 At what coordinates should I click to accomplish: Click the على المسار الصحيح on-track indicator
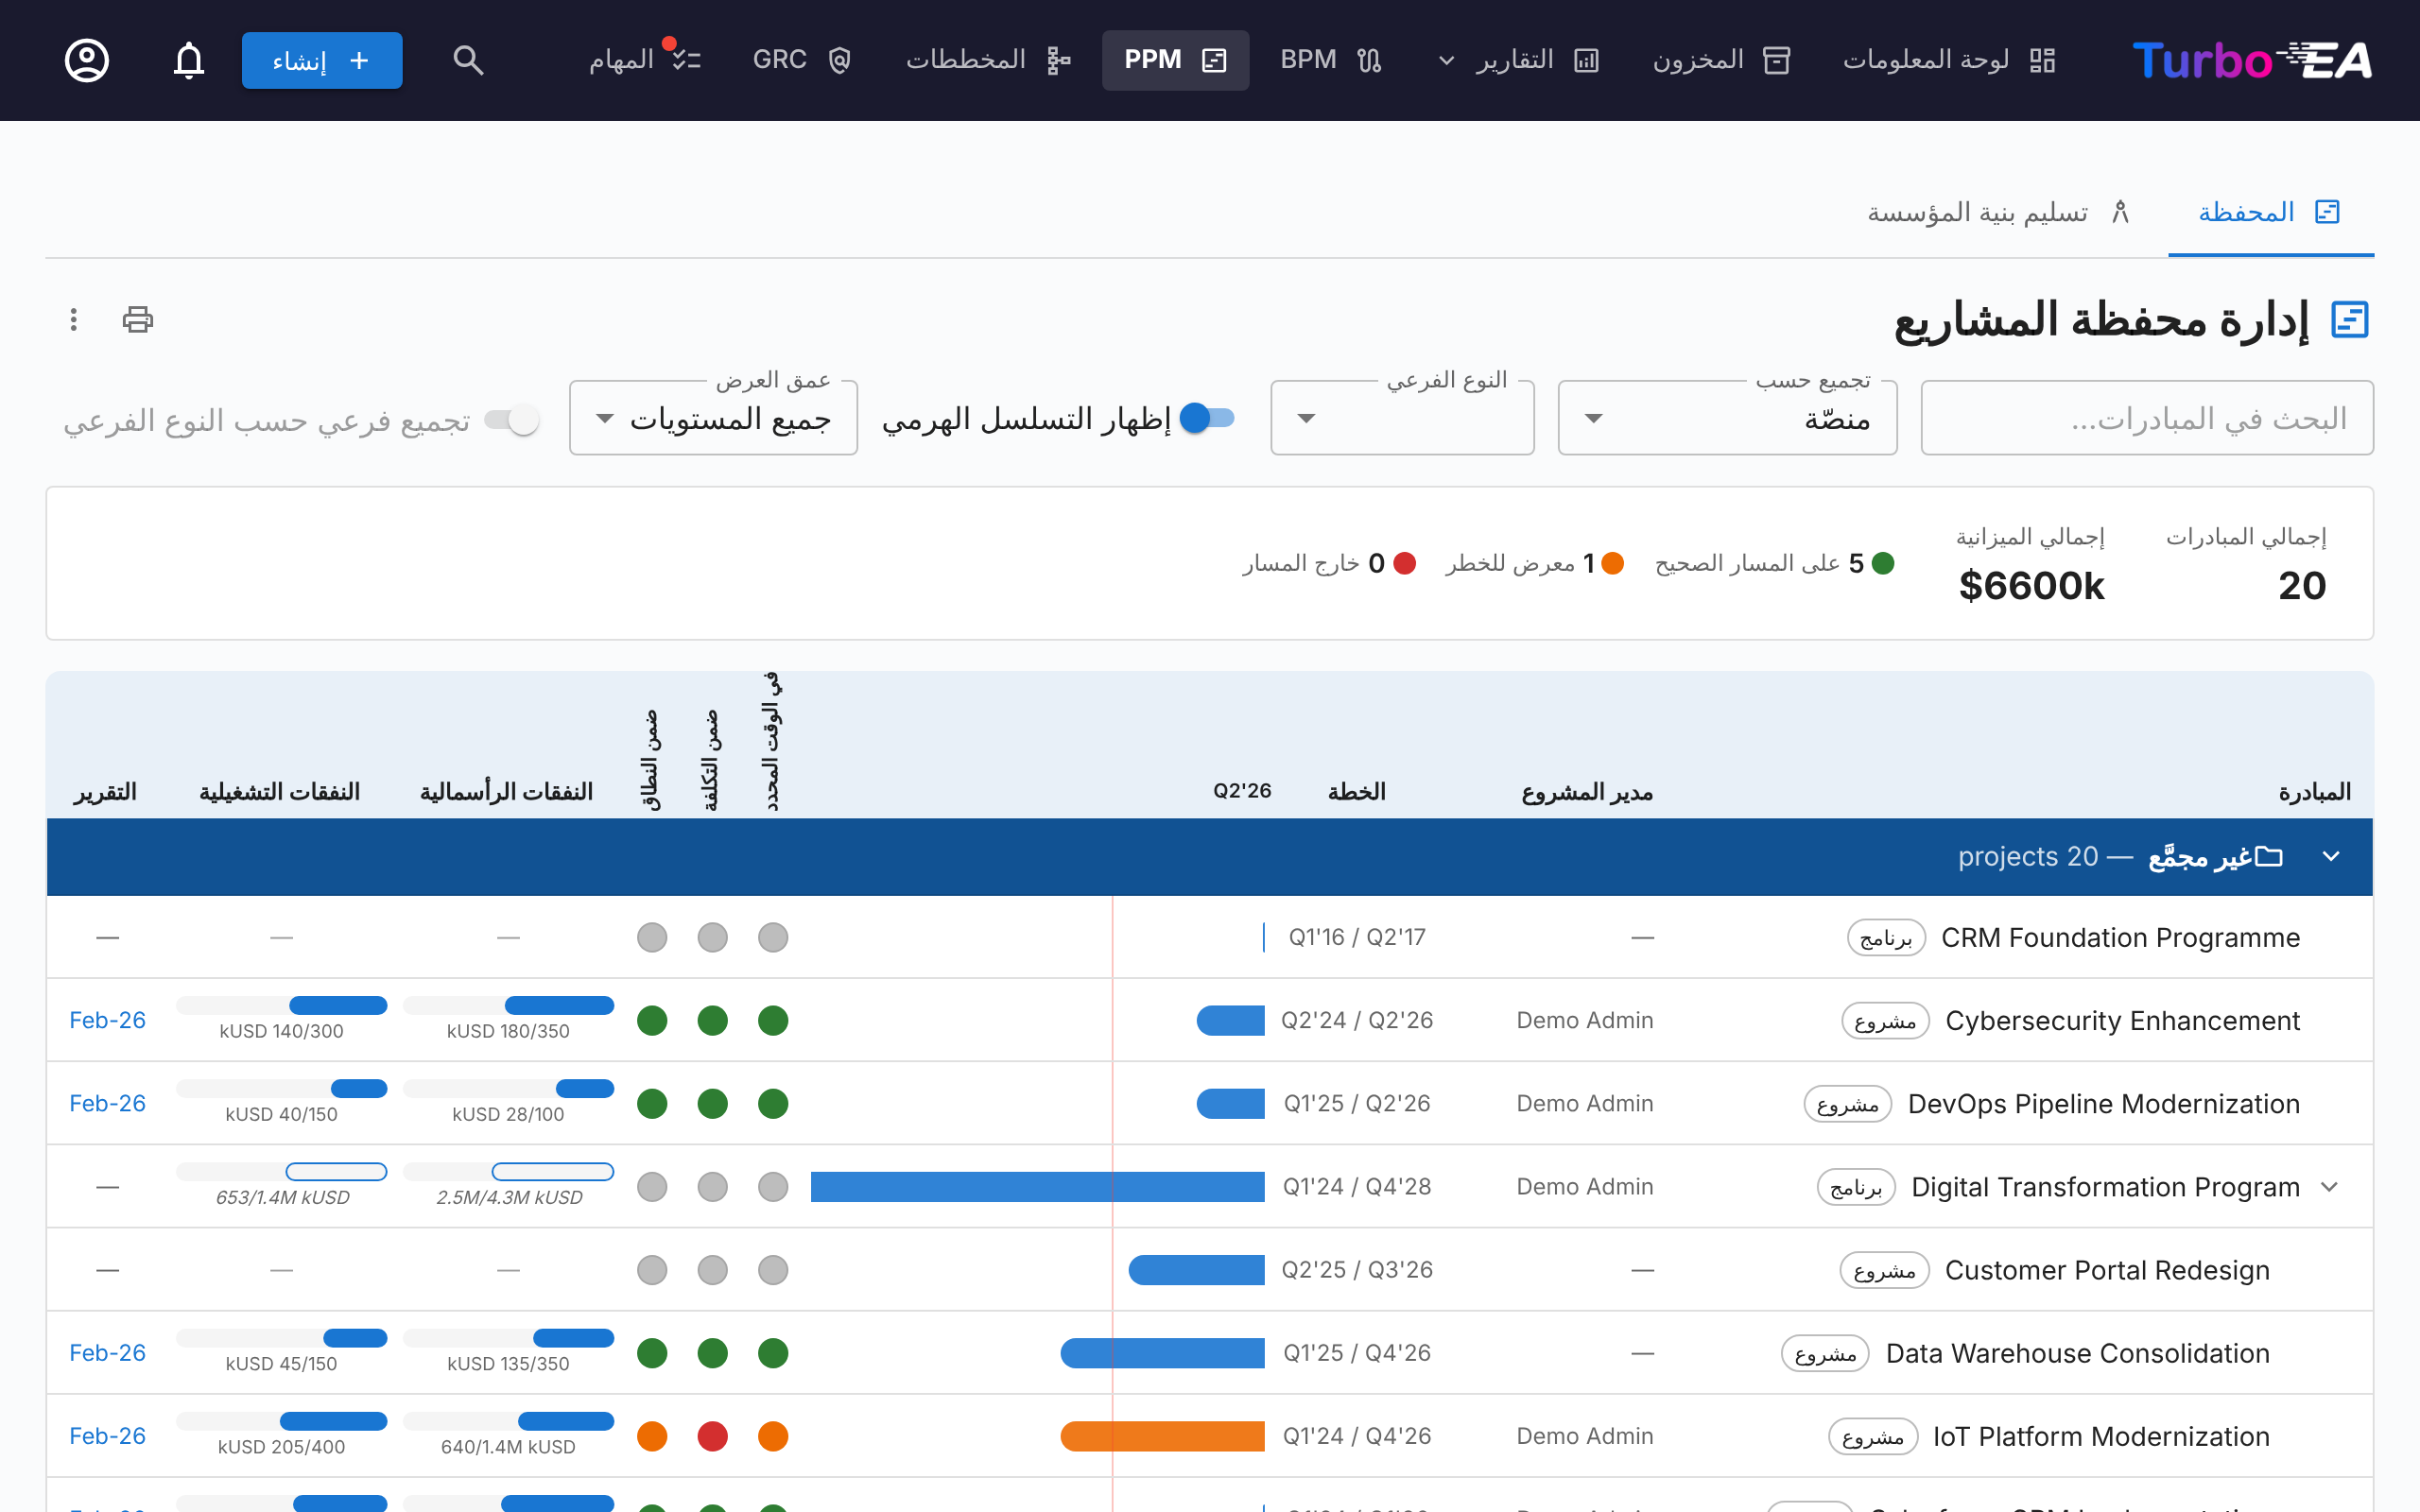[x=1774, y=563]
